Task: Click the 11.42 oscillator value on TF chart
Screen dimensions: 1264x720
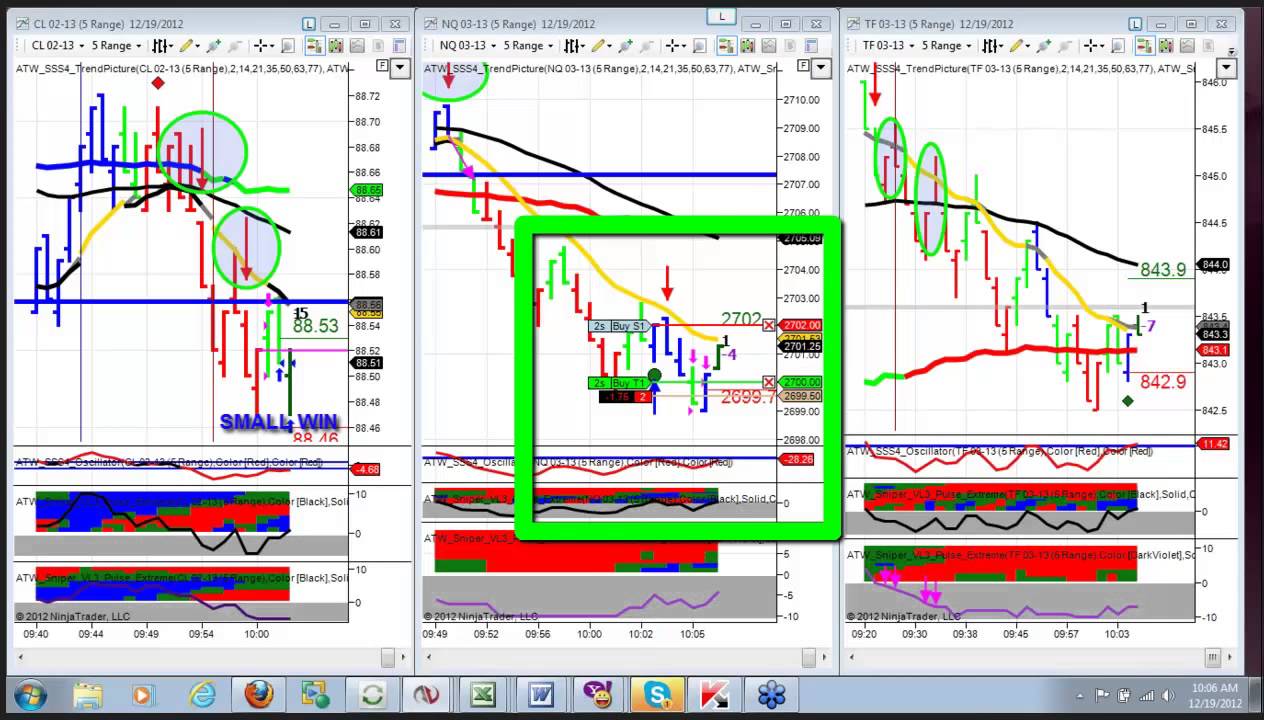Action: 1214,443
